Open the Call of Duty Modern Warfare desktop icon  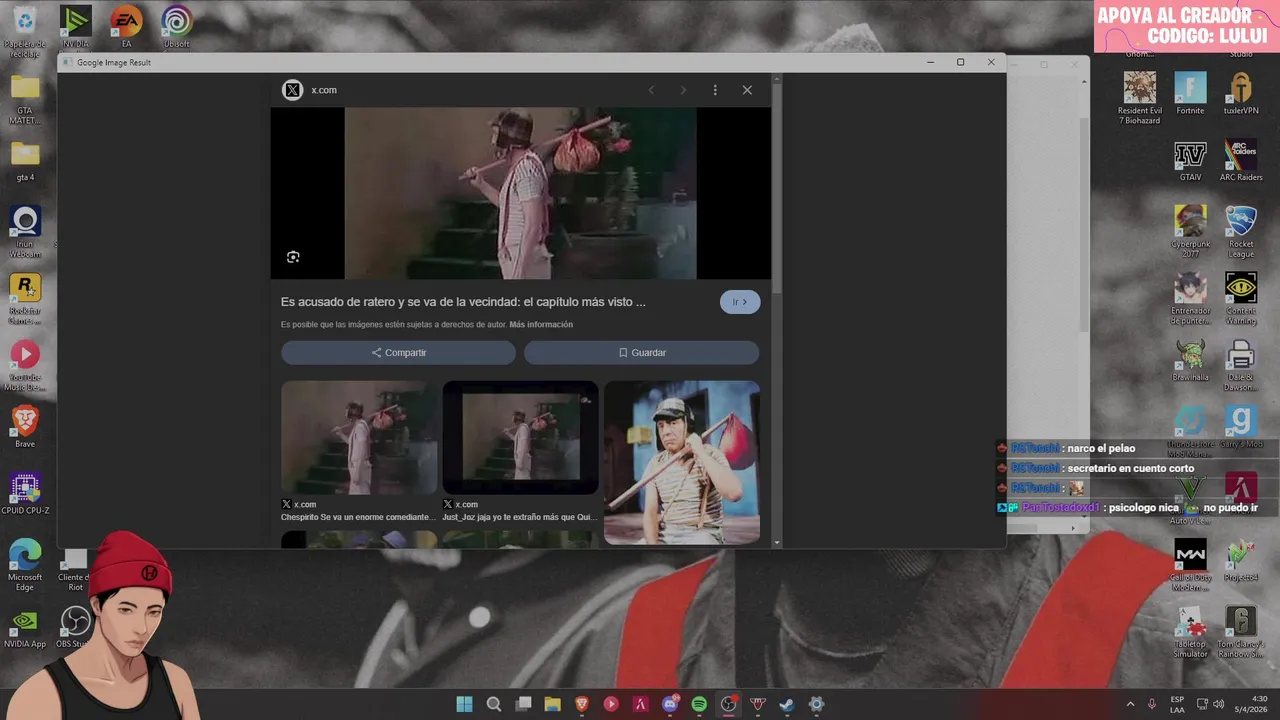click(1190, 566)
